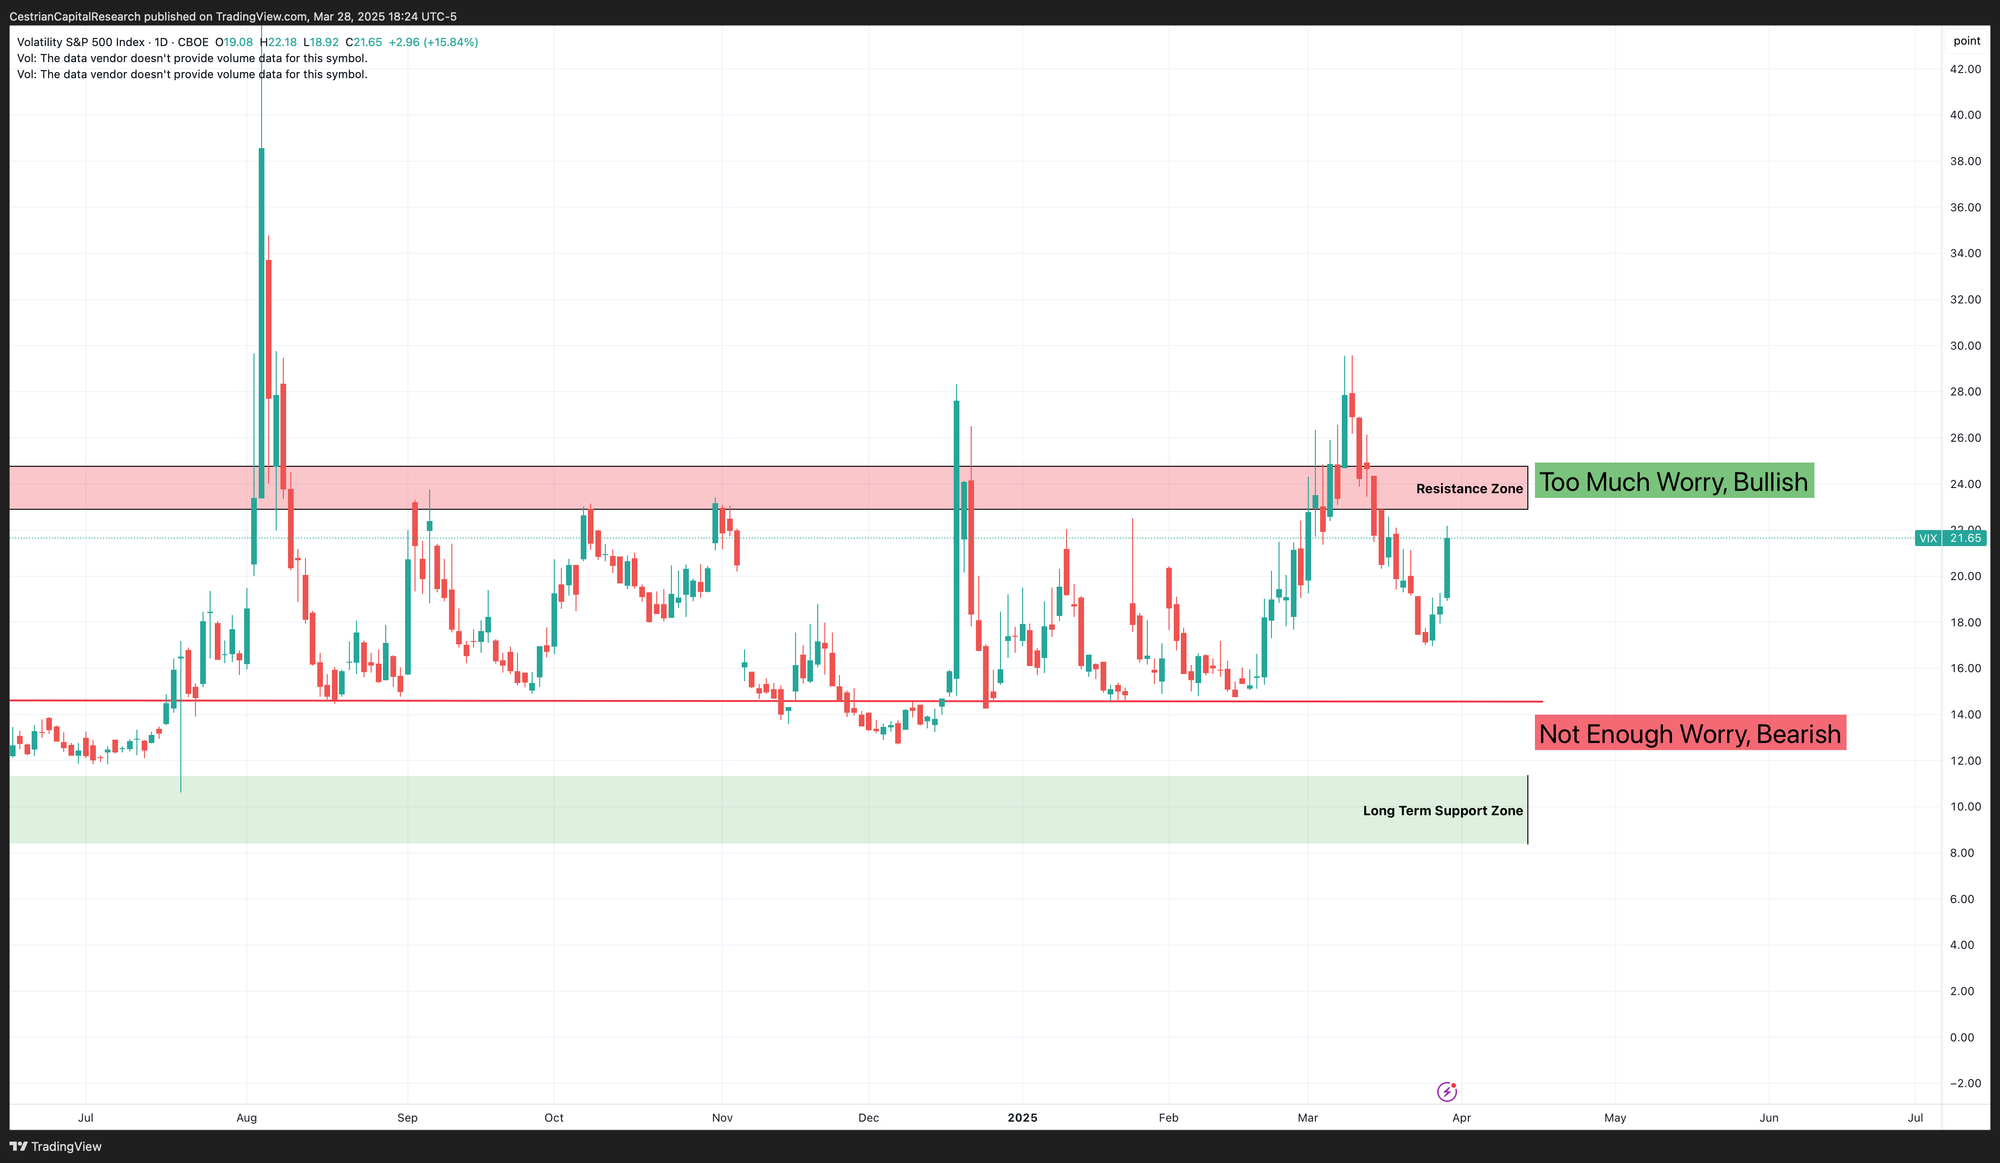Click the green long term support rectangle
Screen dimensions: 2000x1163
pos(700,810)
